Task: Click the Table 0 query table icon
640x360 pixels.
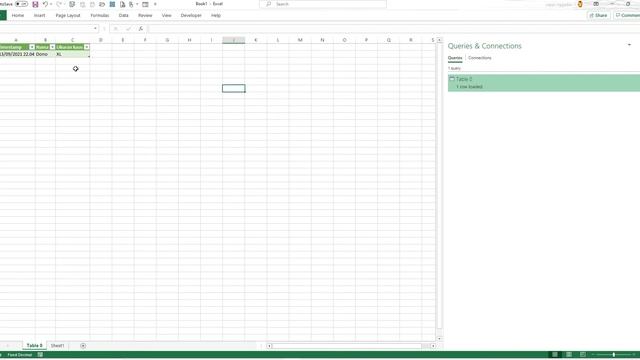Action: pos(452,79)
